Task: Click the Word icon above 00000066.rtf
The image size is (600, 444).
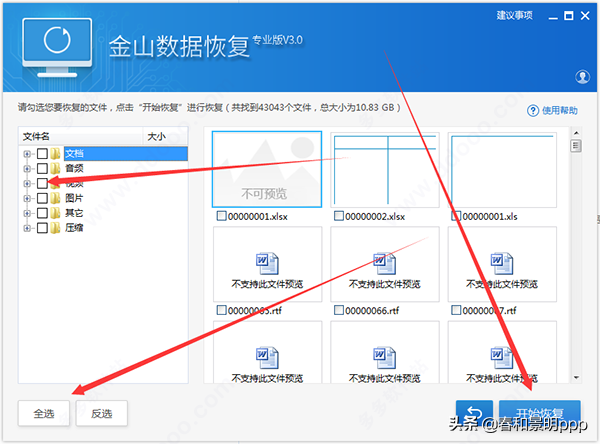Action: [385, 263]
